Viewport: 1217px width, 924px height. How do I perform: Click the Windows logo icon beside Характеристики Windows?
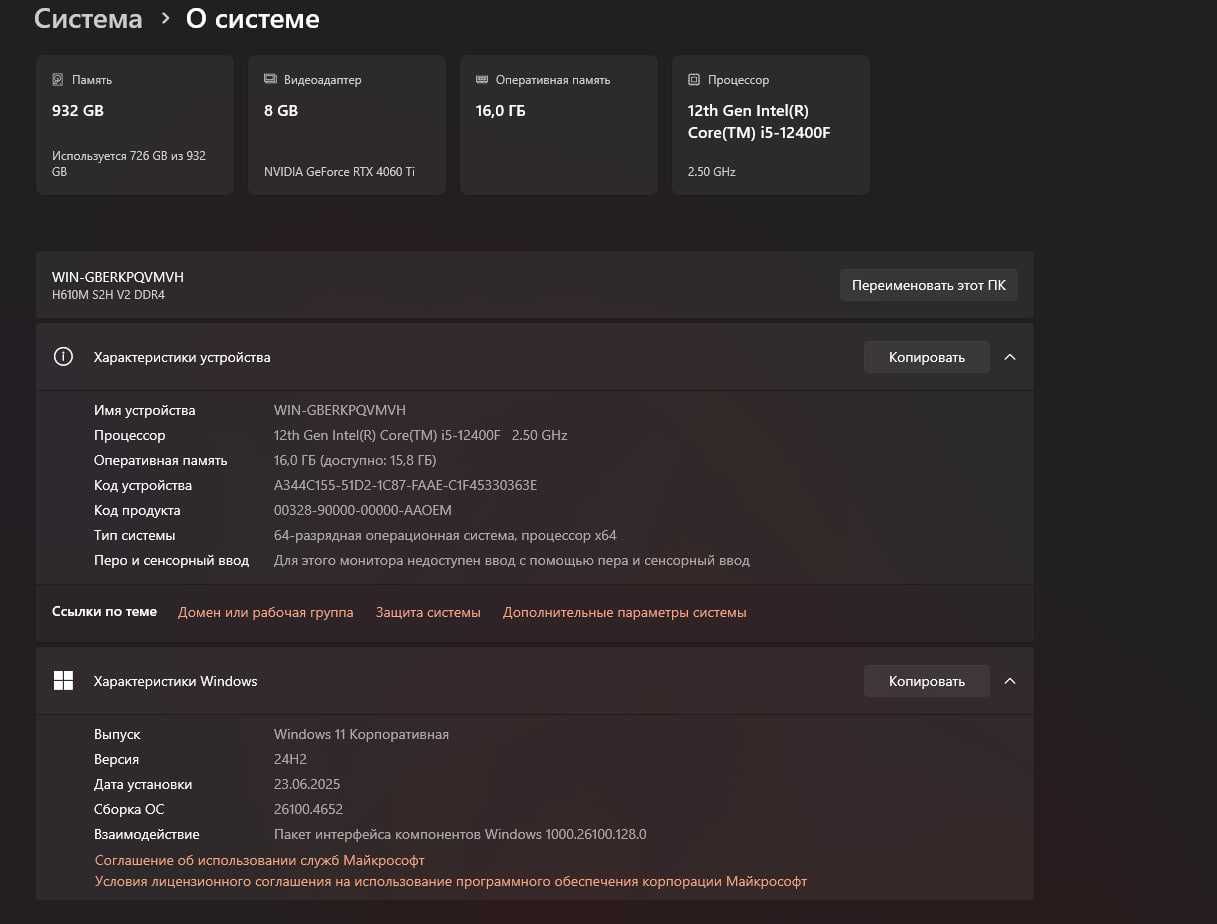click(63, 681)
